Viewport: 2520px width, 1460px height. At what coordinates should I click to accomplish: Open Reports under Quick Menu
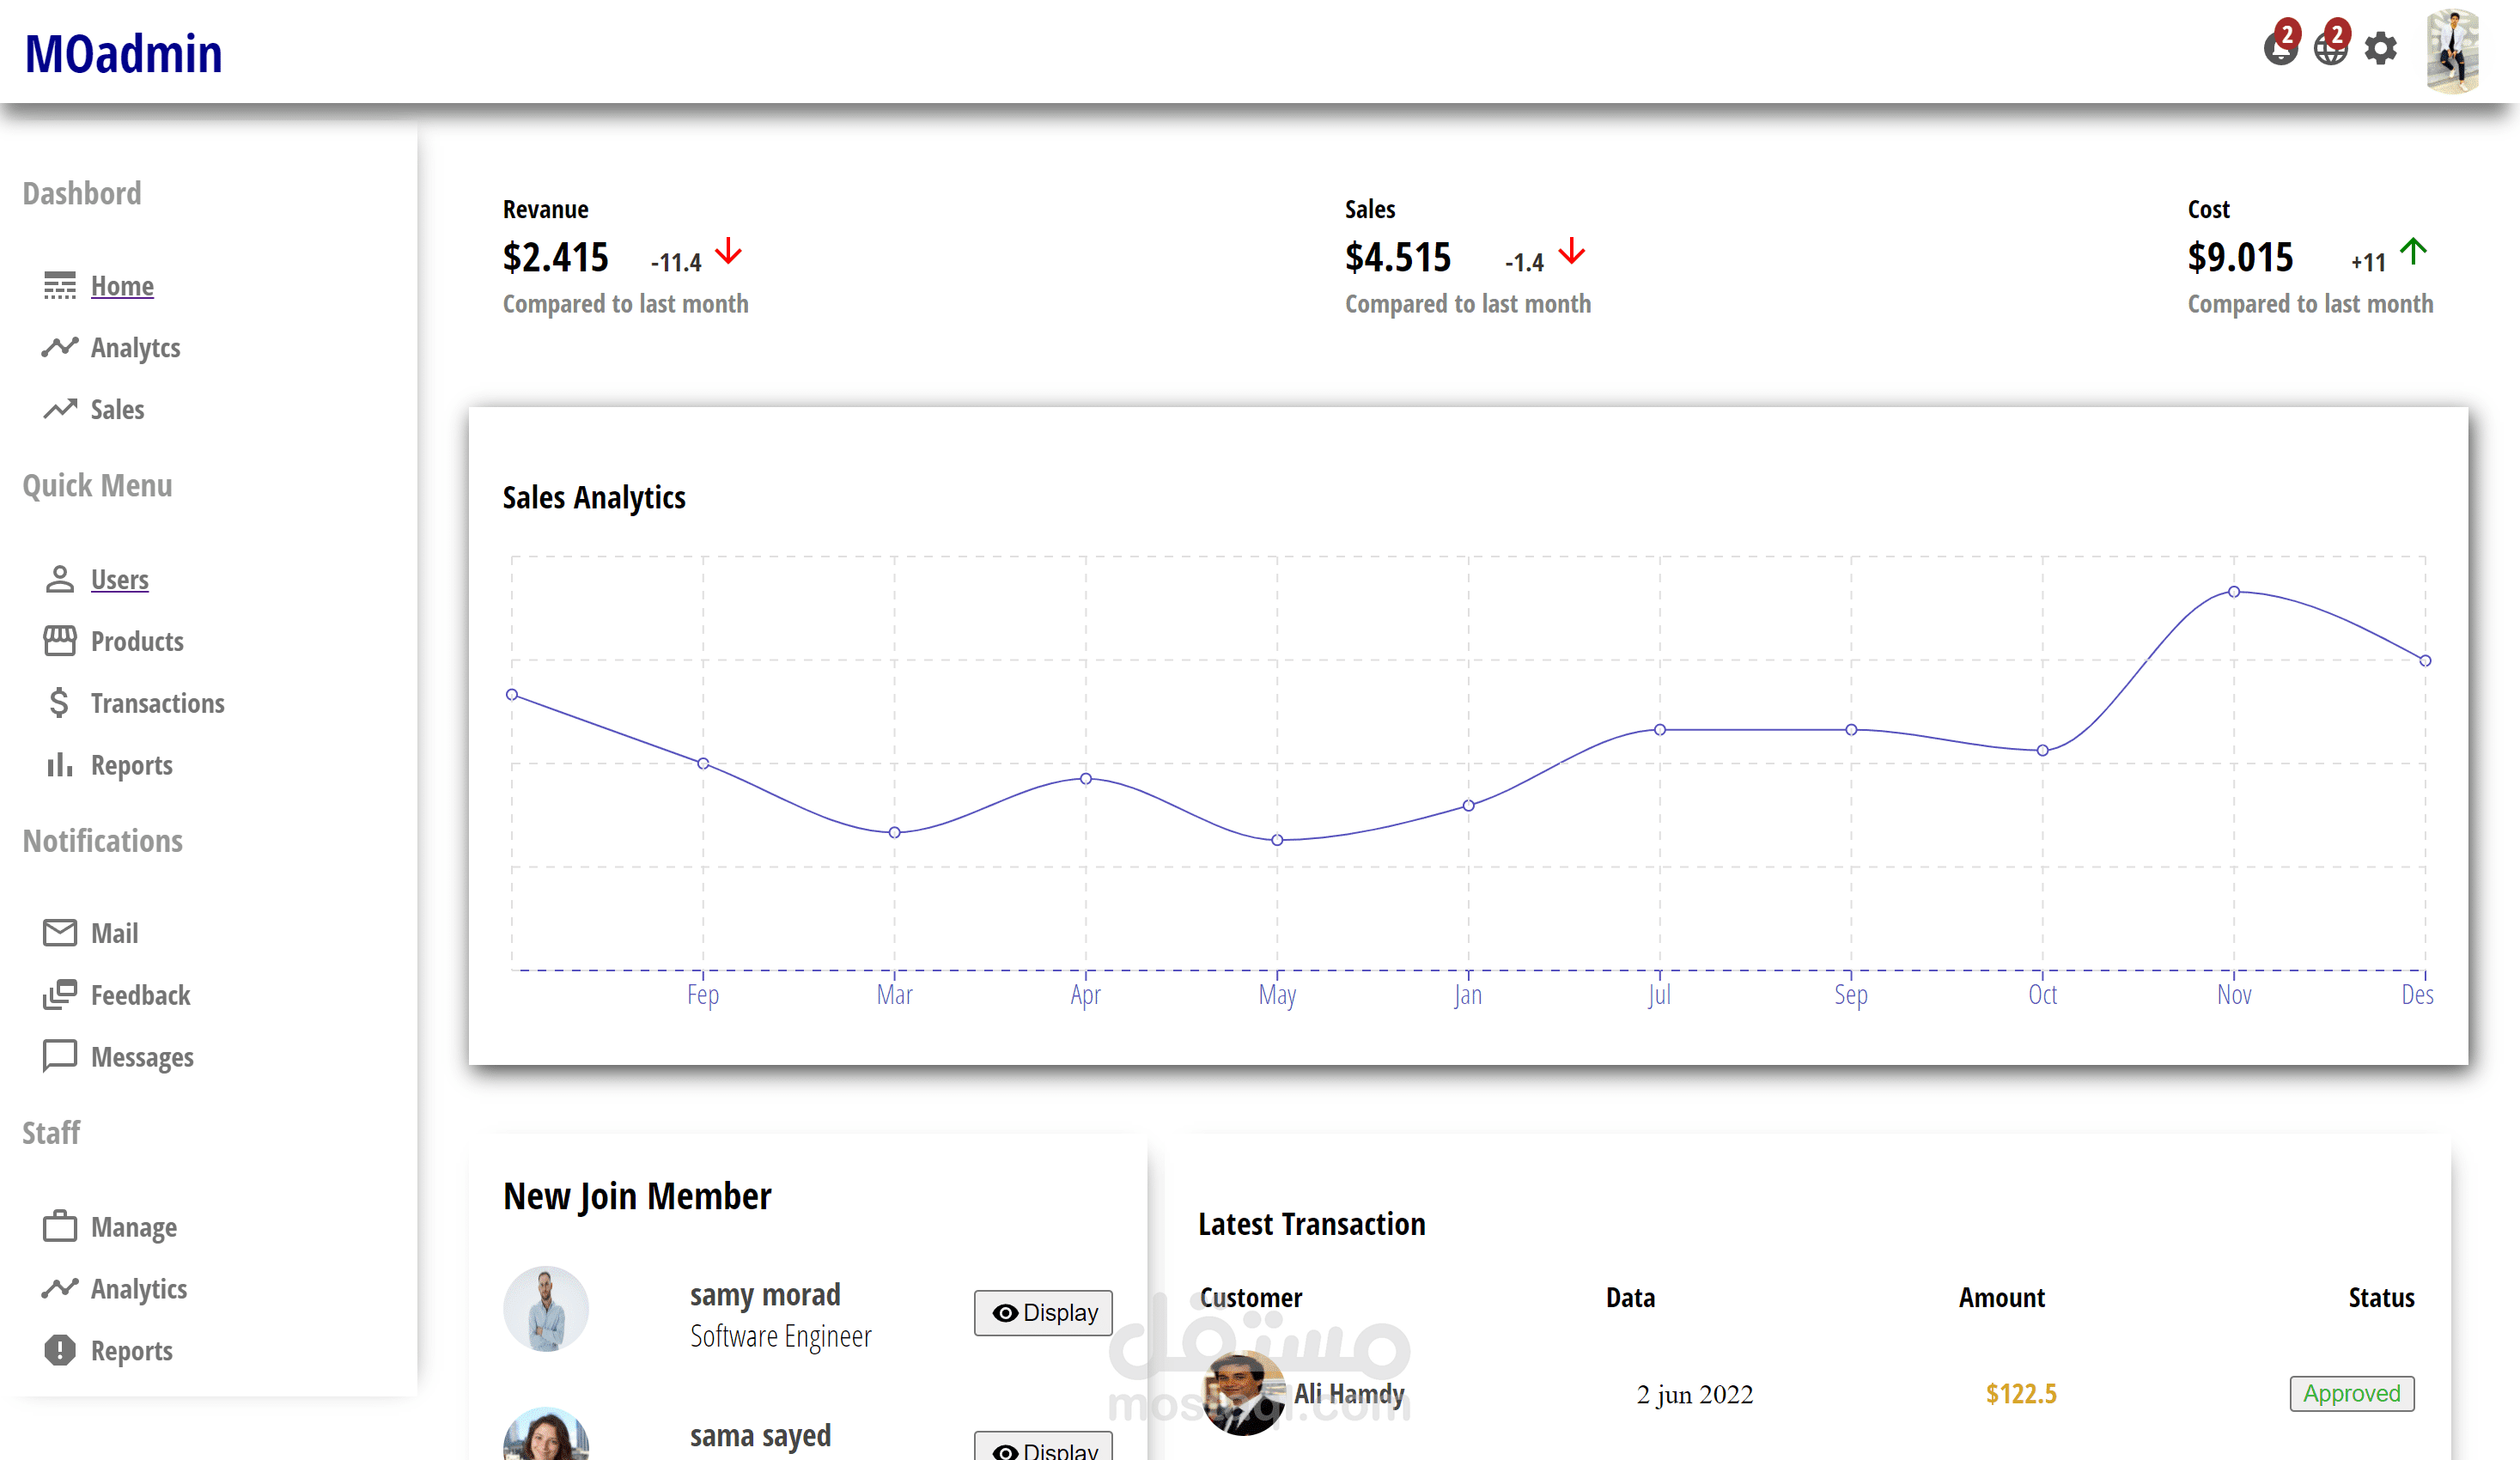click(131, 765)
